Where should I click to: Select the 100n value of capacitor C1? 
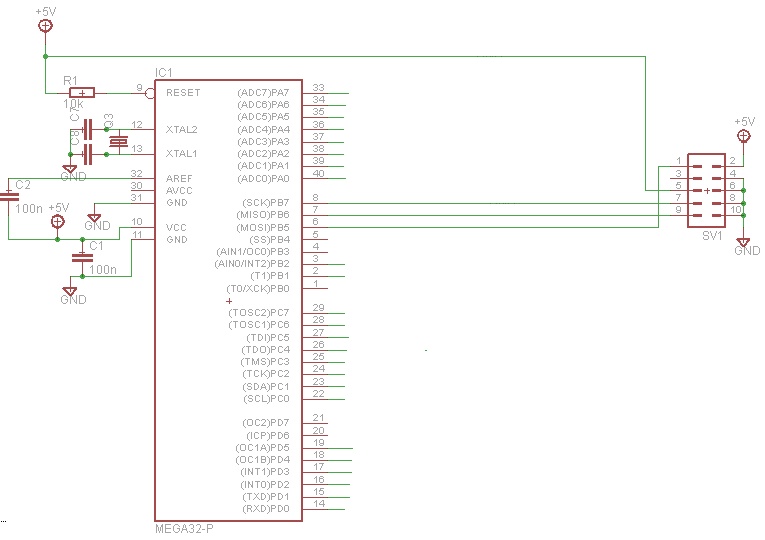click(102, 270)
